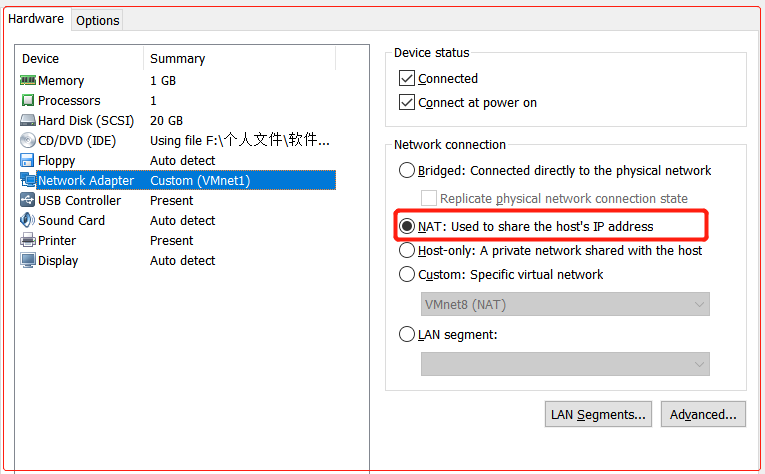Viewport: 765px width, 474px height.
Task: Toggle Replicate physical network connection state
Action: [x=428, y=198]
